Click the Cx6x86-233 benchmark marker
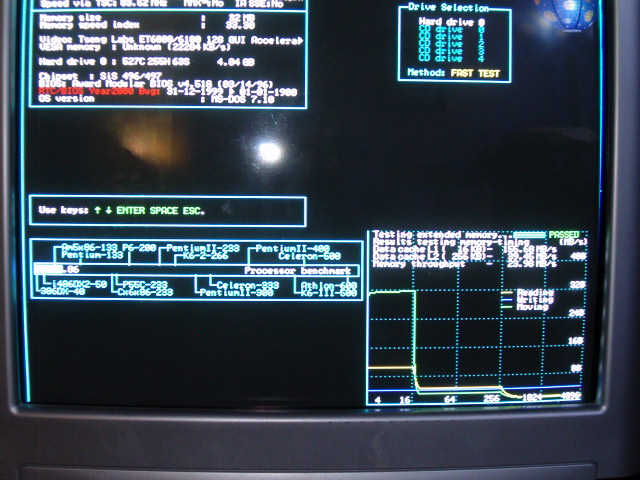This screenshot has width=640, height=480. coord(145,292)
